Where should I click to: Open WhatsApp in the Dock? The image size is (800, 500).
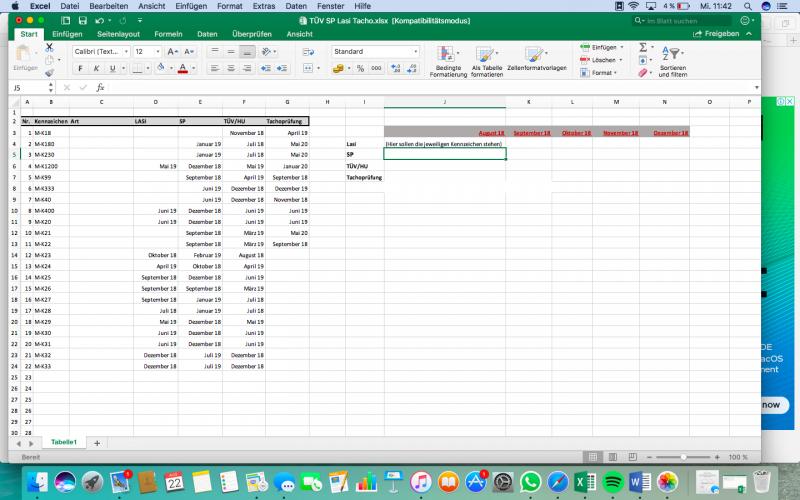click(x=531, y=482)
